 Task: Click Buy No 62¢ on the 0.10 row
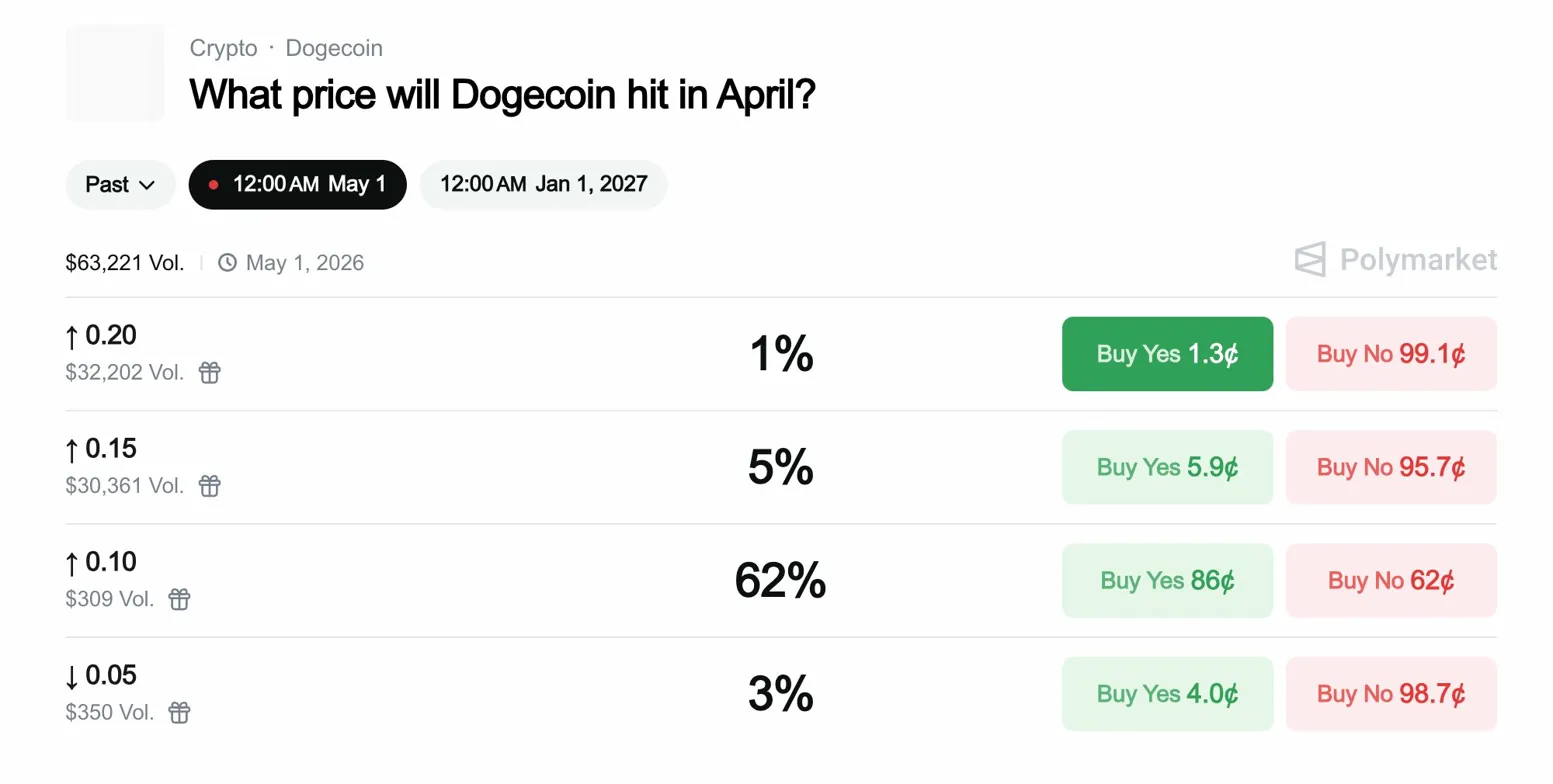1390,580
